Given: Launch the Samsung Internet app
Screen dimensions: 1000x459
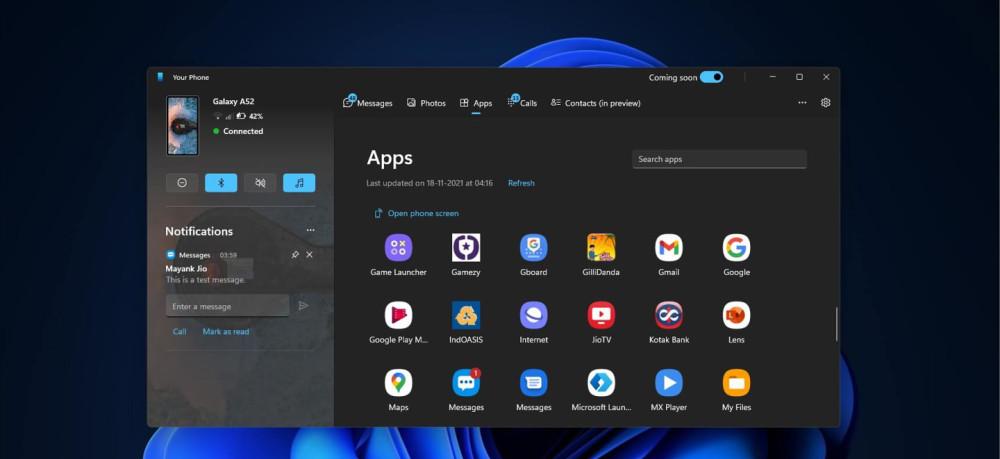Looking at the screenshot, I should [x=534, y=316].
